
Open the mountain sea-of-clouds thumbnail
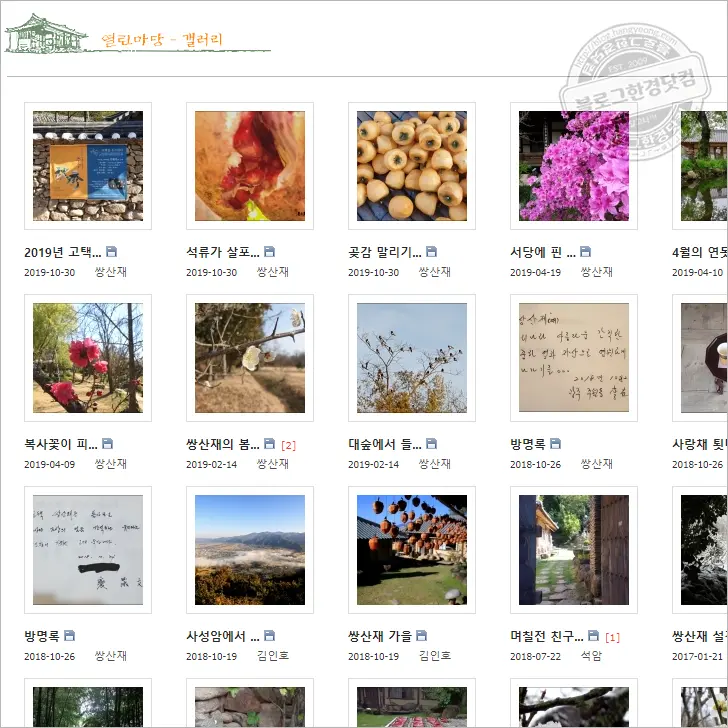coord(250,550)
